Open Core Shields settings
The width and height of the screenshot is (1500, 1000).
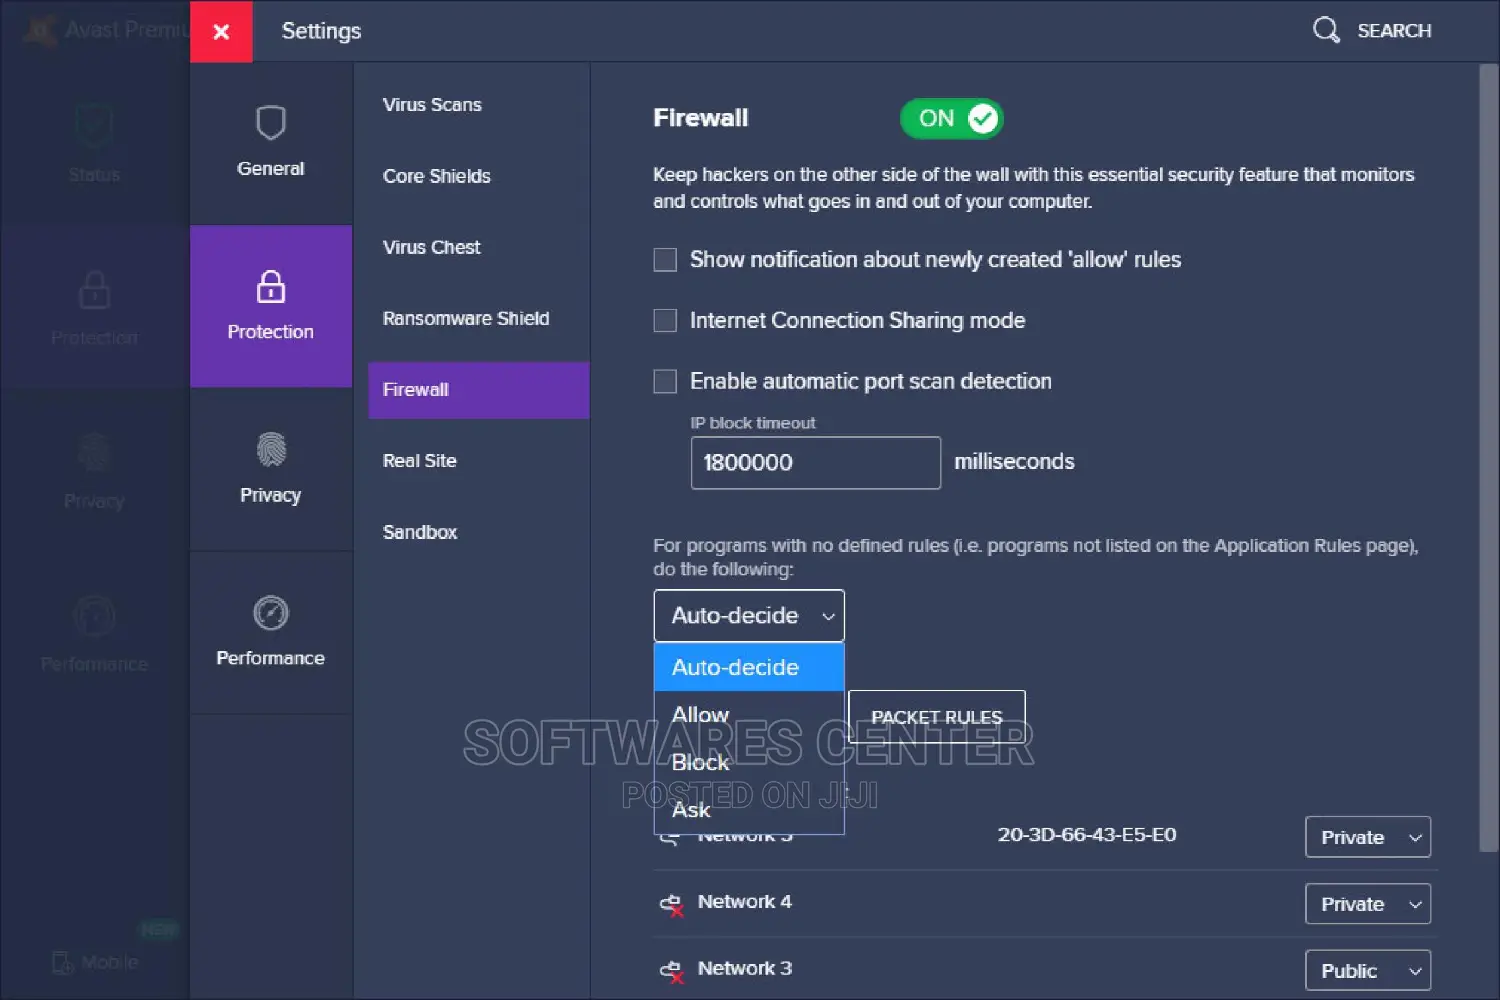click(x=437, y=176)
